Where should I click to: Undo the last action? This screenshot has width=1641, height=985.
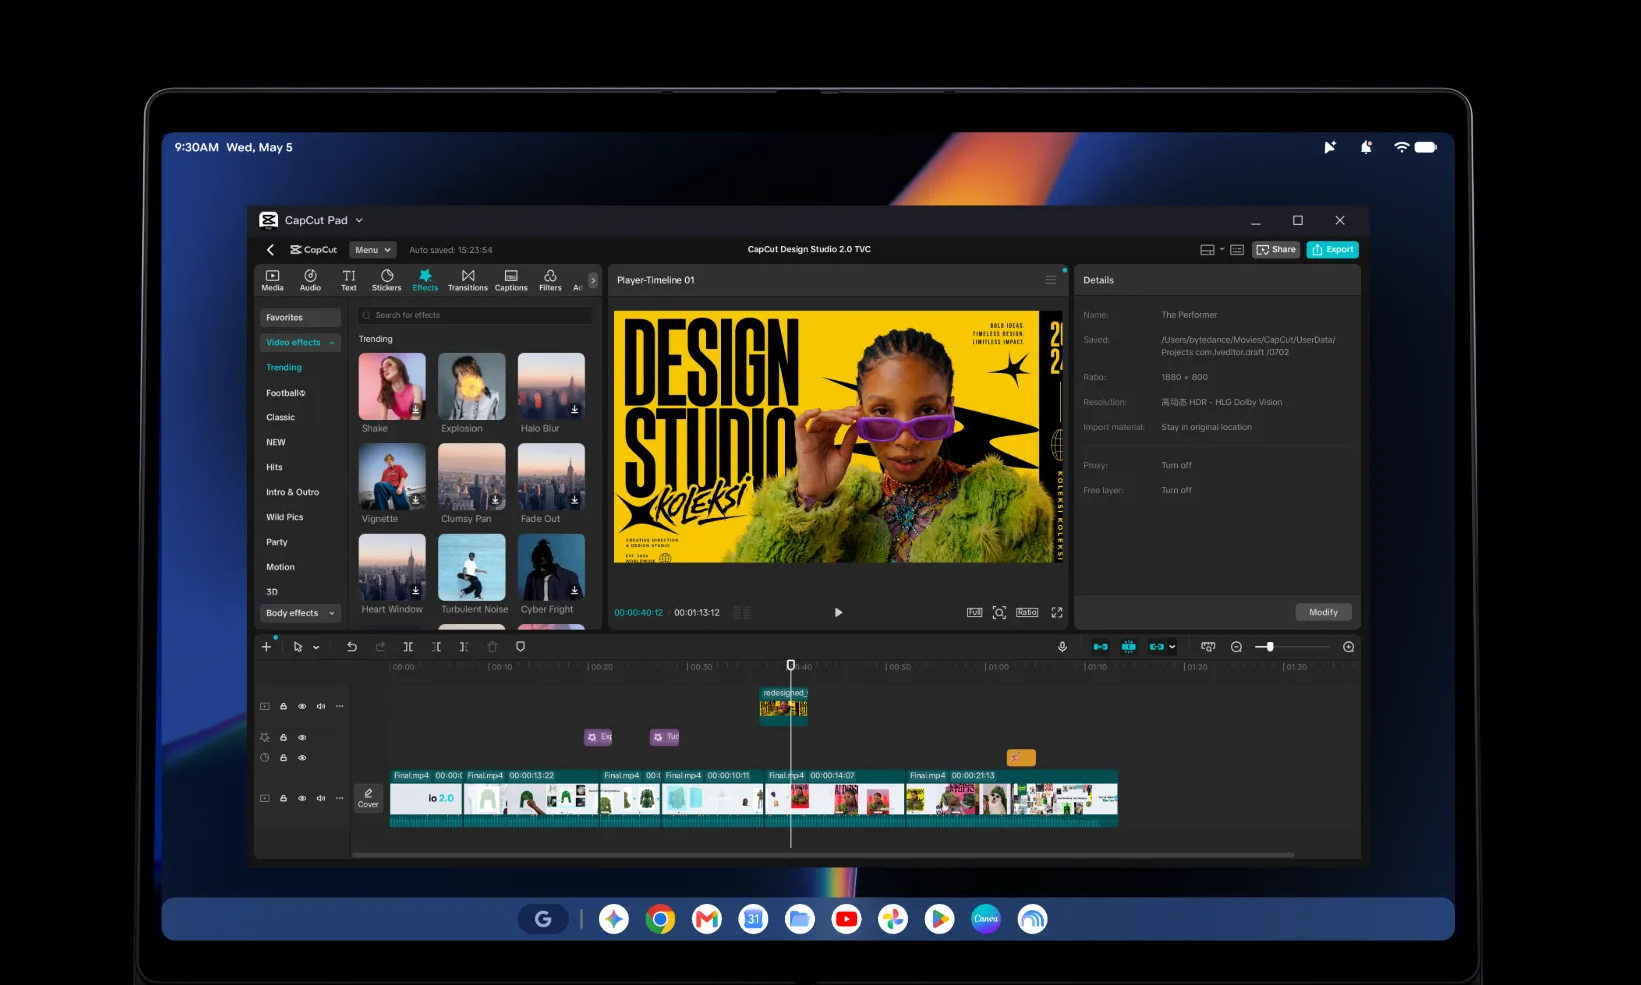coord(352,647)
